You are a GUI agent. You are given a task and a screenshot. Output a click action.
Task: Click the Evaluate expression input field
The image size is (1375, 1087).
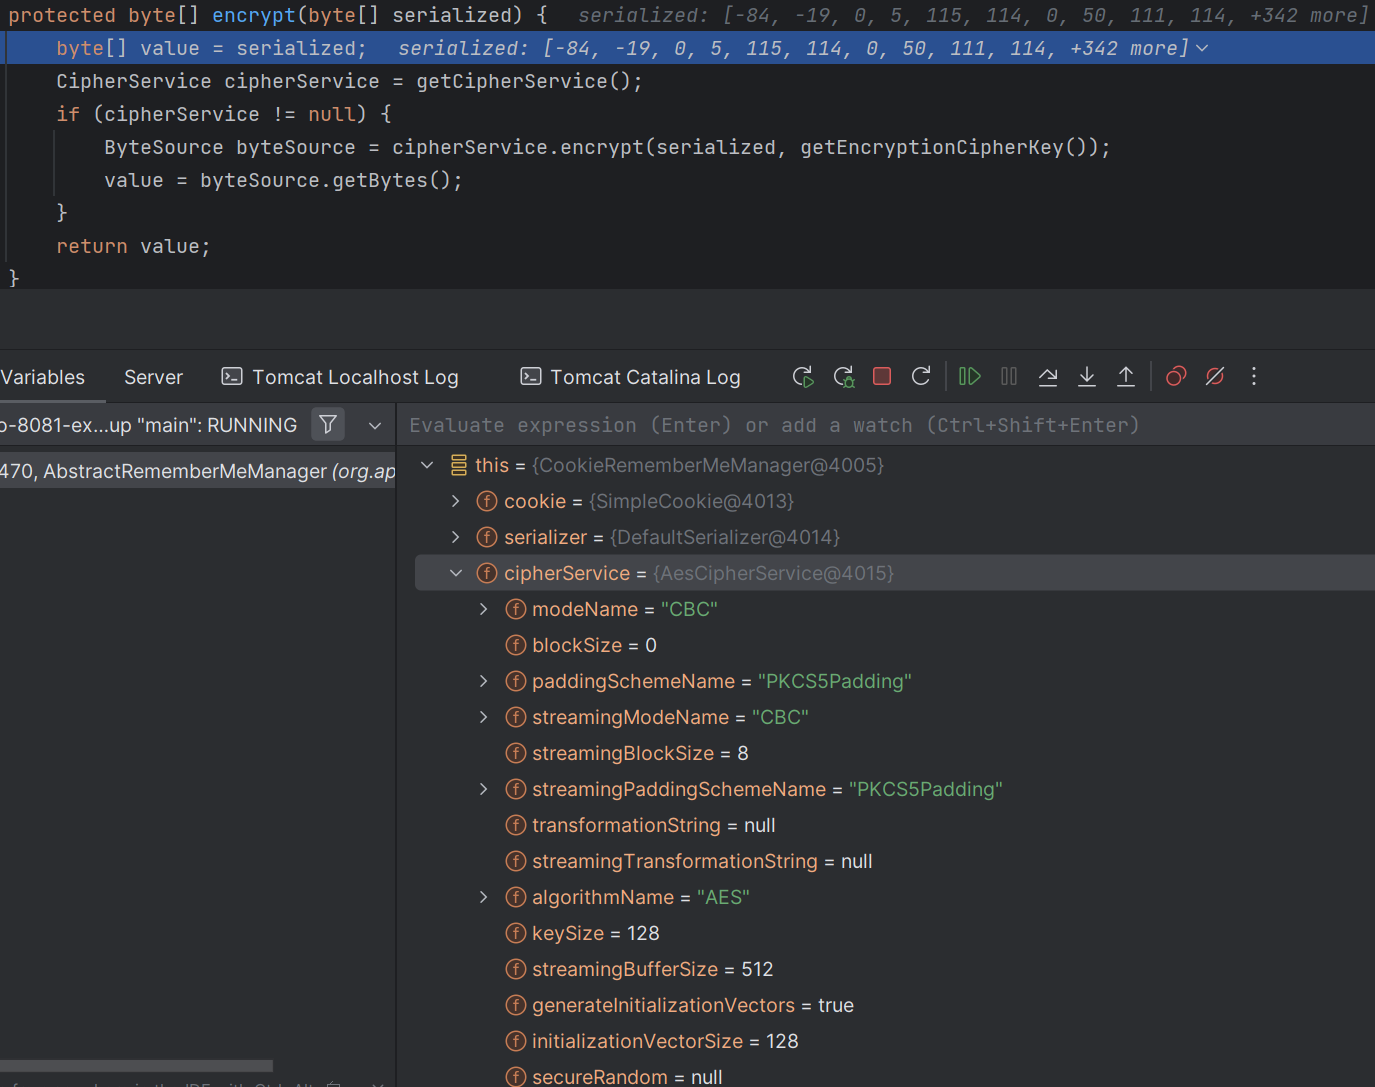coord(885,425)
